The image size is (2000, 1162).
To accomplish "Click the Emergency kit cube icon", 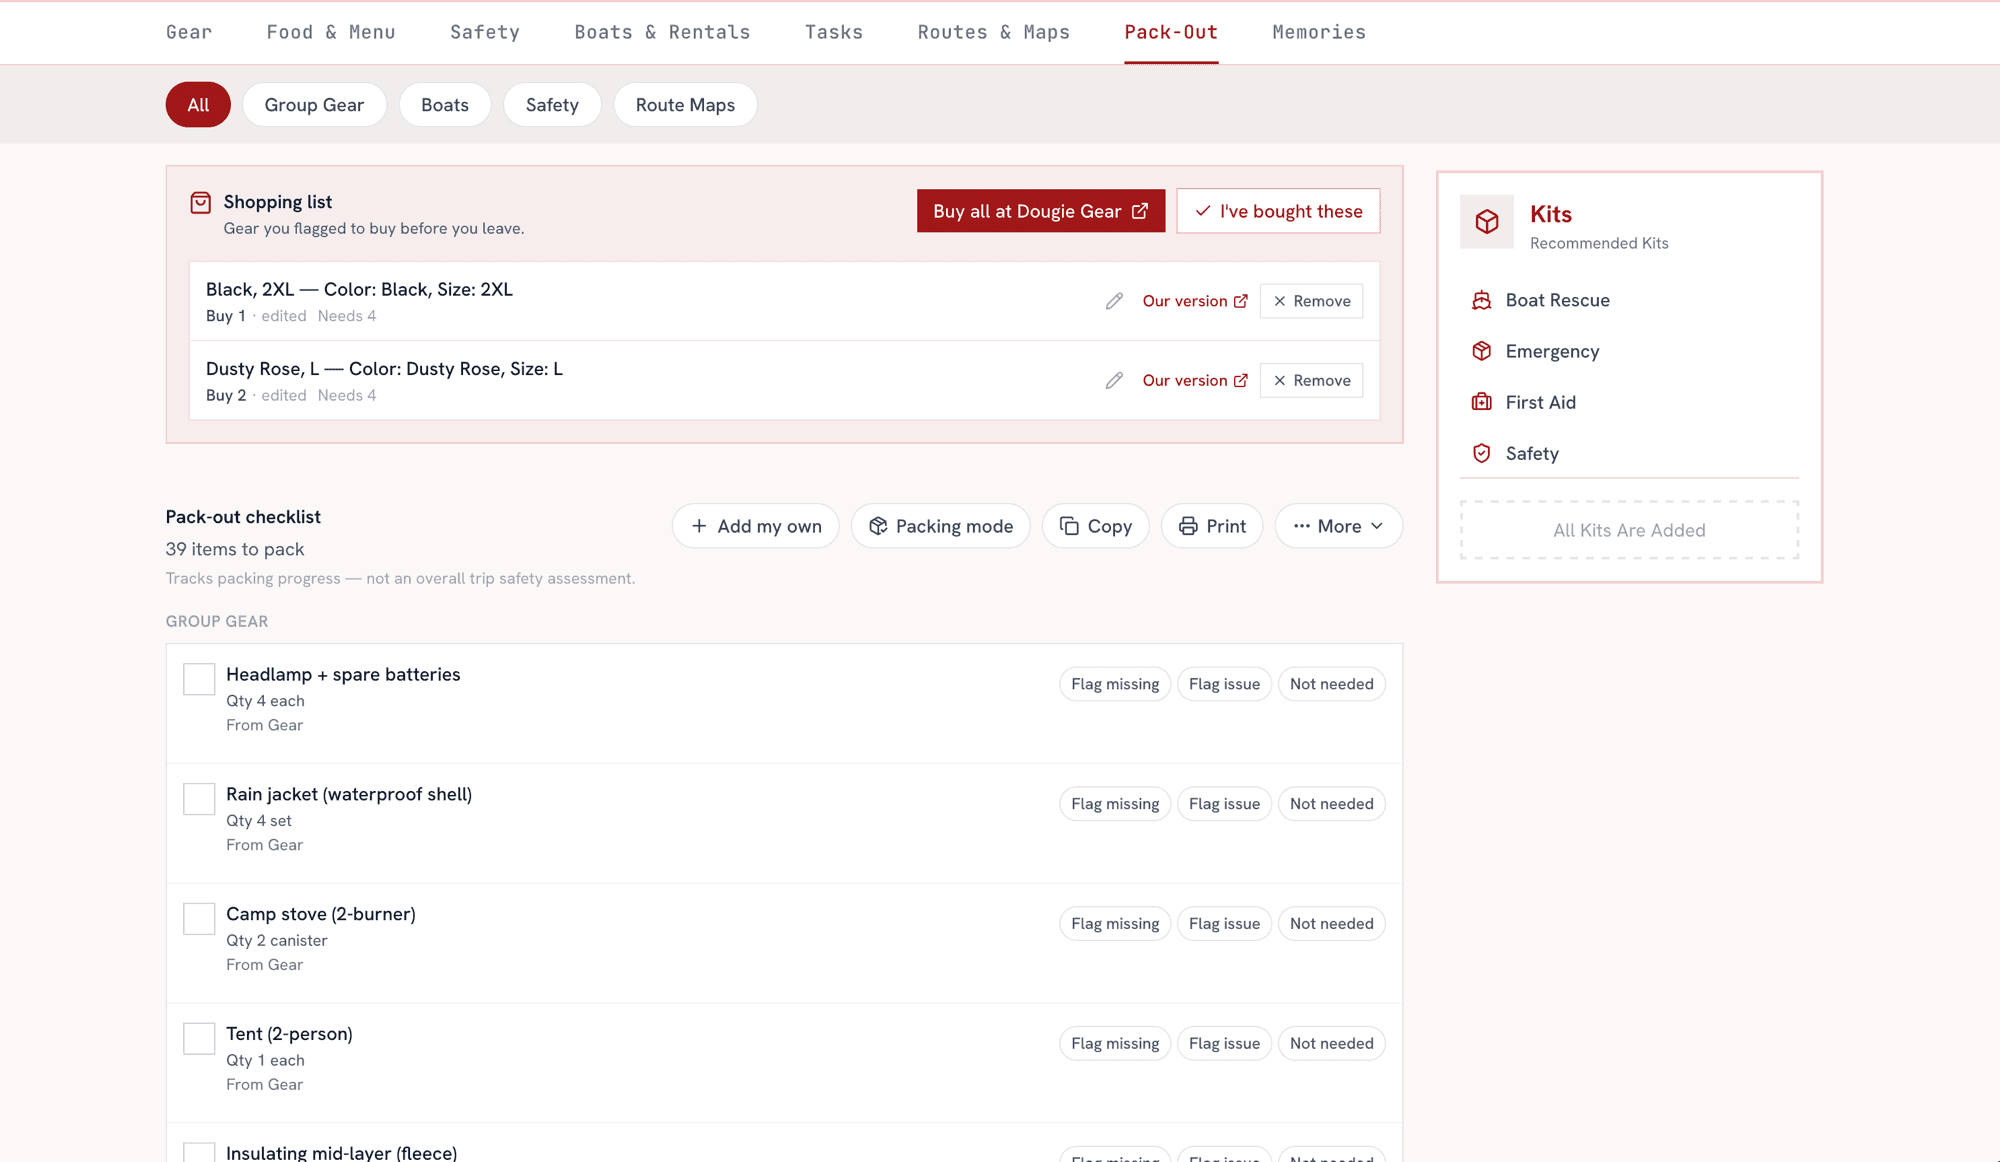I will point(1481,351).
